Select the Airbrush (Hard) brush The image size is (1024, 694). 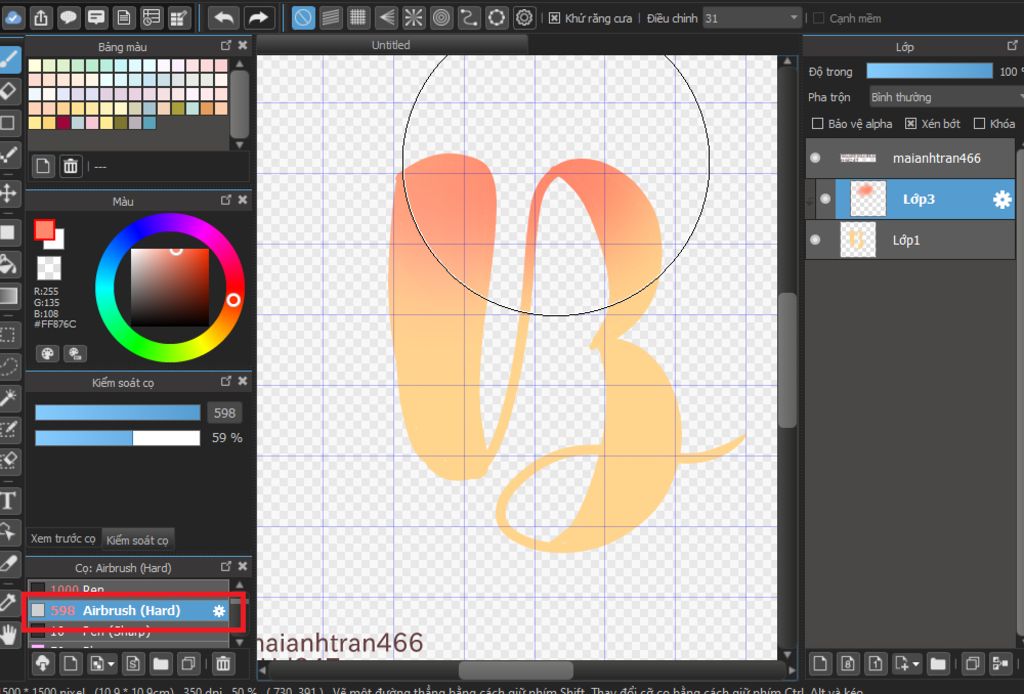point(129,610)
